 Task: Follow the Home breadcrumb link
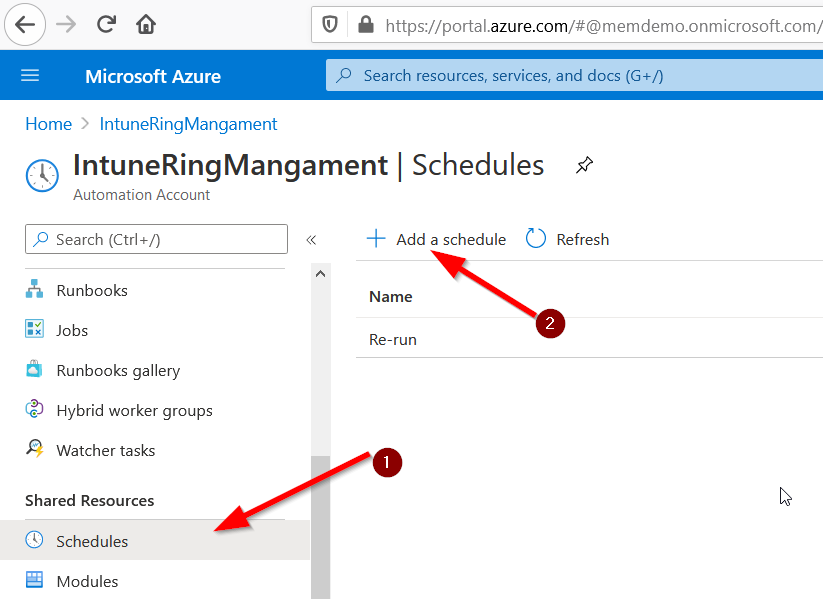[49, 124]
